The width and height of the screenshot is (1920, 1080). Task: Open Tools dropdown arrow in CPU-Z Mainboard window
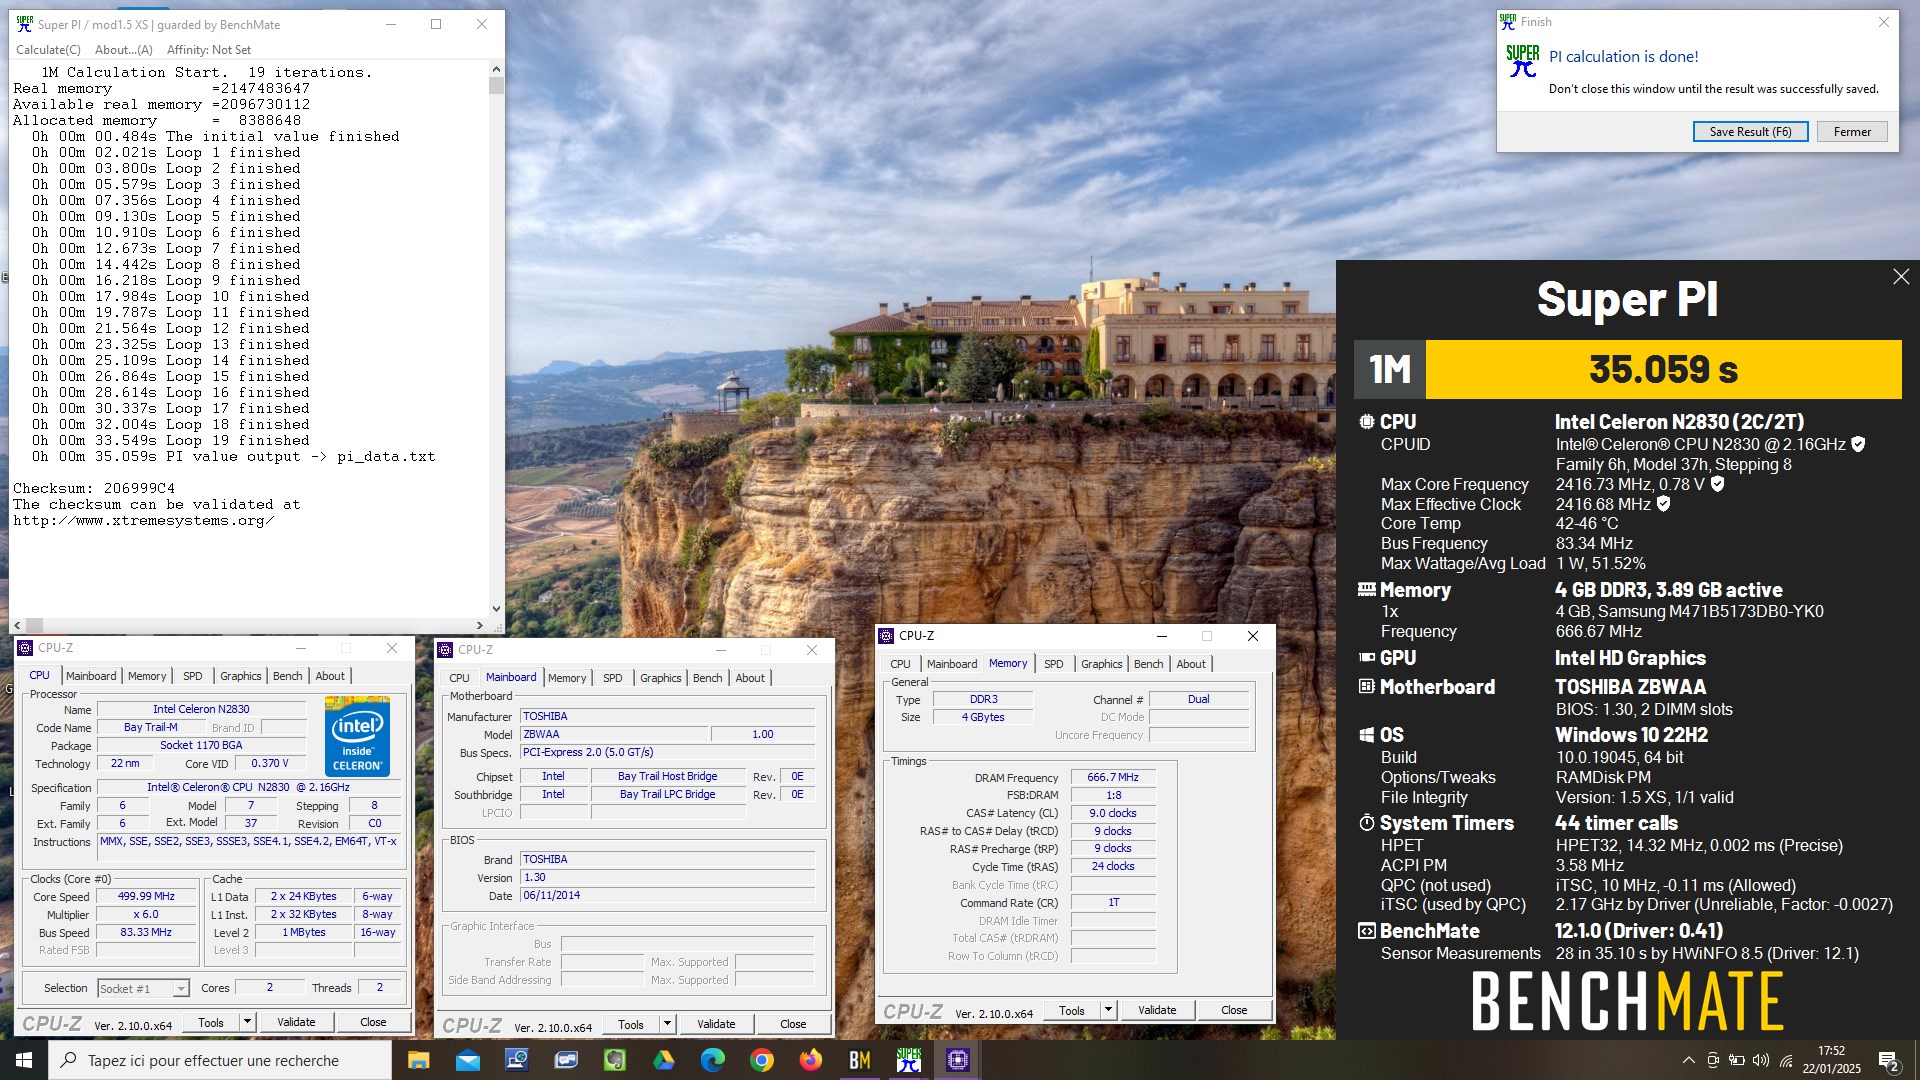point(667,1024)
